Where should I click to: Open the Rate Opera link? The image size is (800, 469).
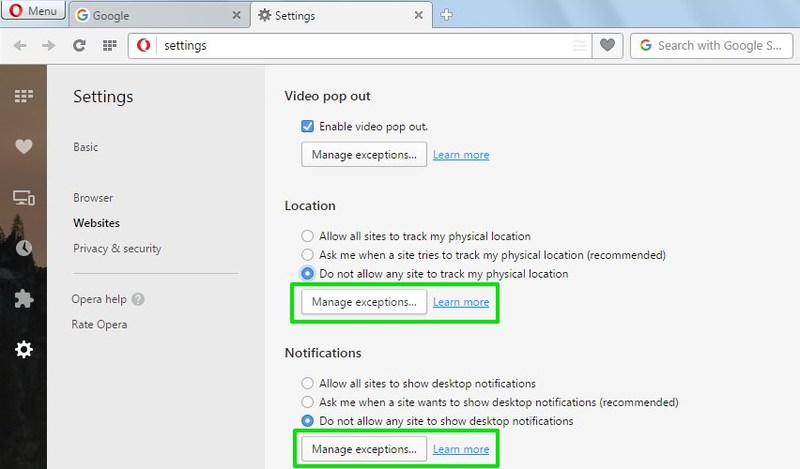click(99, 325)
